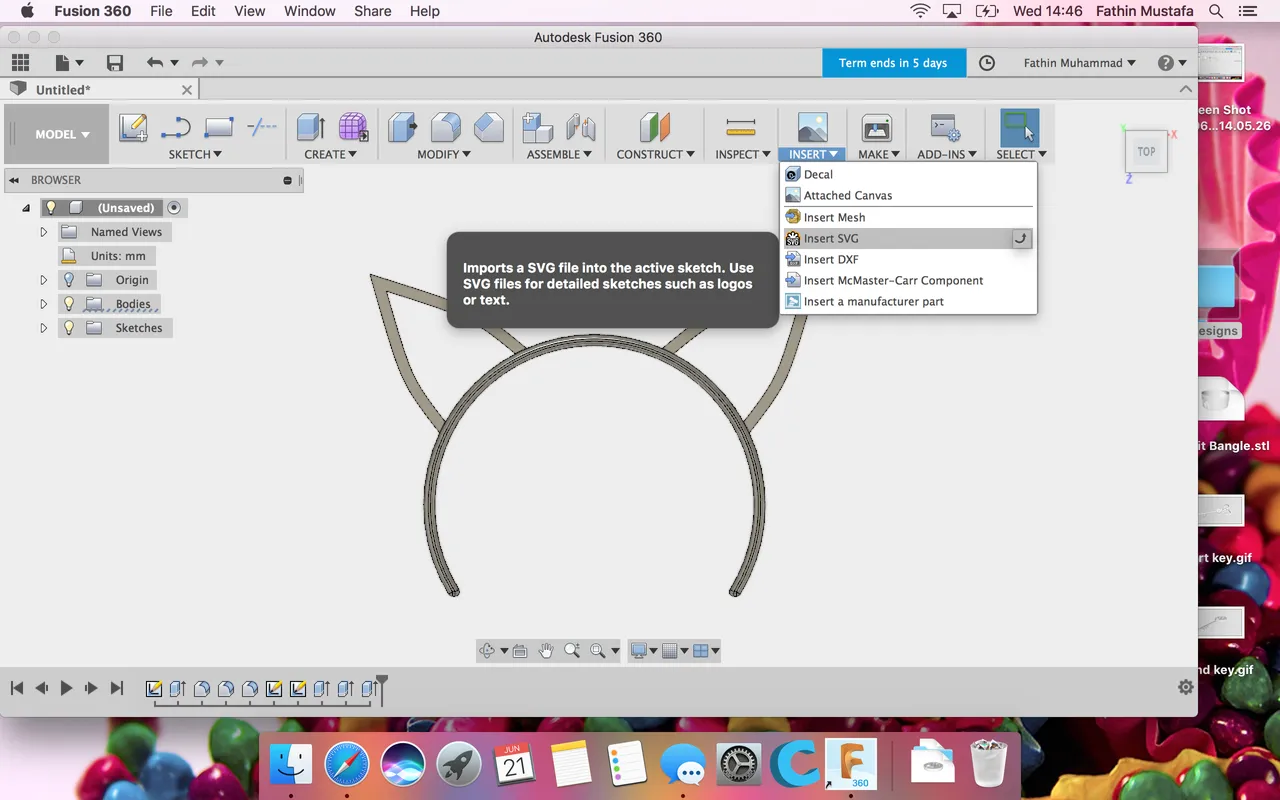Click the Insert picture icon
The width and height of the screenshot is (1280, 800).
pyautogui.click(x=812, y=128)
